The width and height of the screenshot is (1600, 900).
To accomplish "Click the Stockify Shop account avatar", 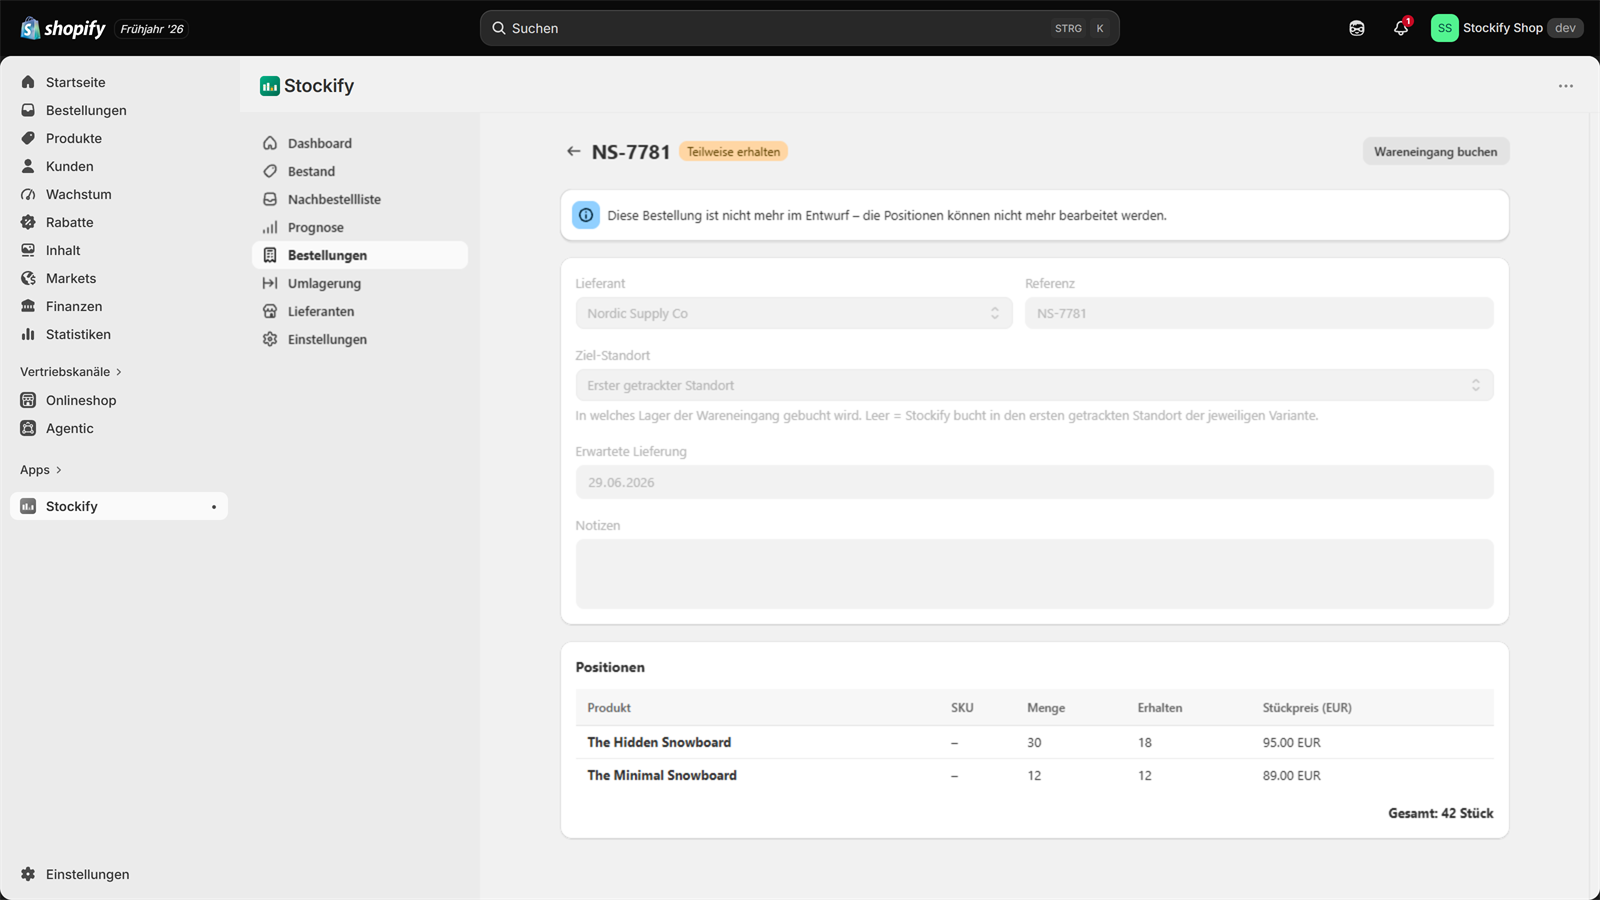I will pos(1444,28).
